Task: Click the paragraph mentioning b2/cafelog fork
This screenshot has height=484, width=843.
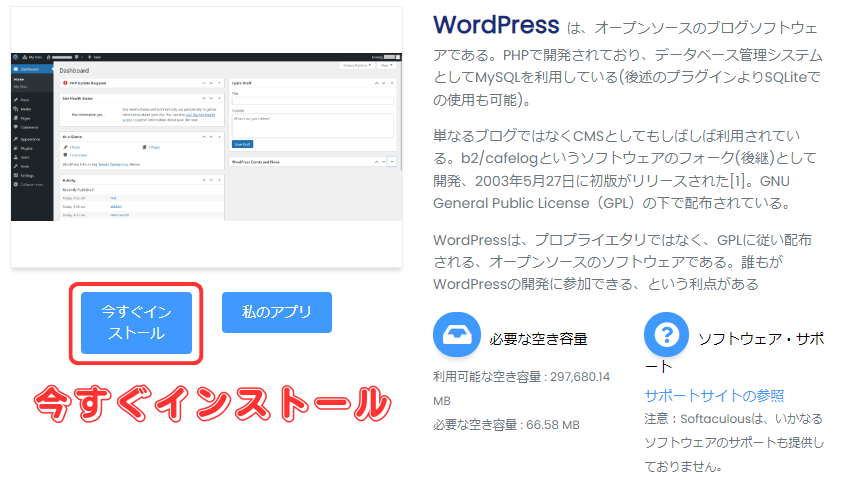Action: (625, 169)
